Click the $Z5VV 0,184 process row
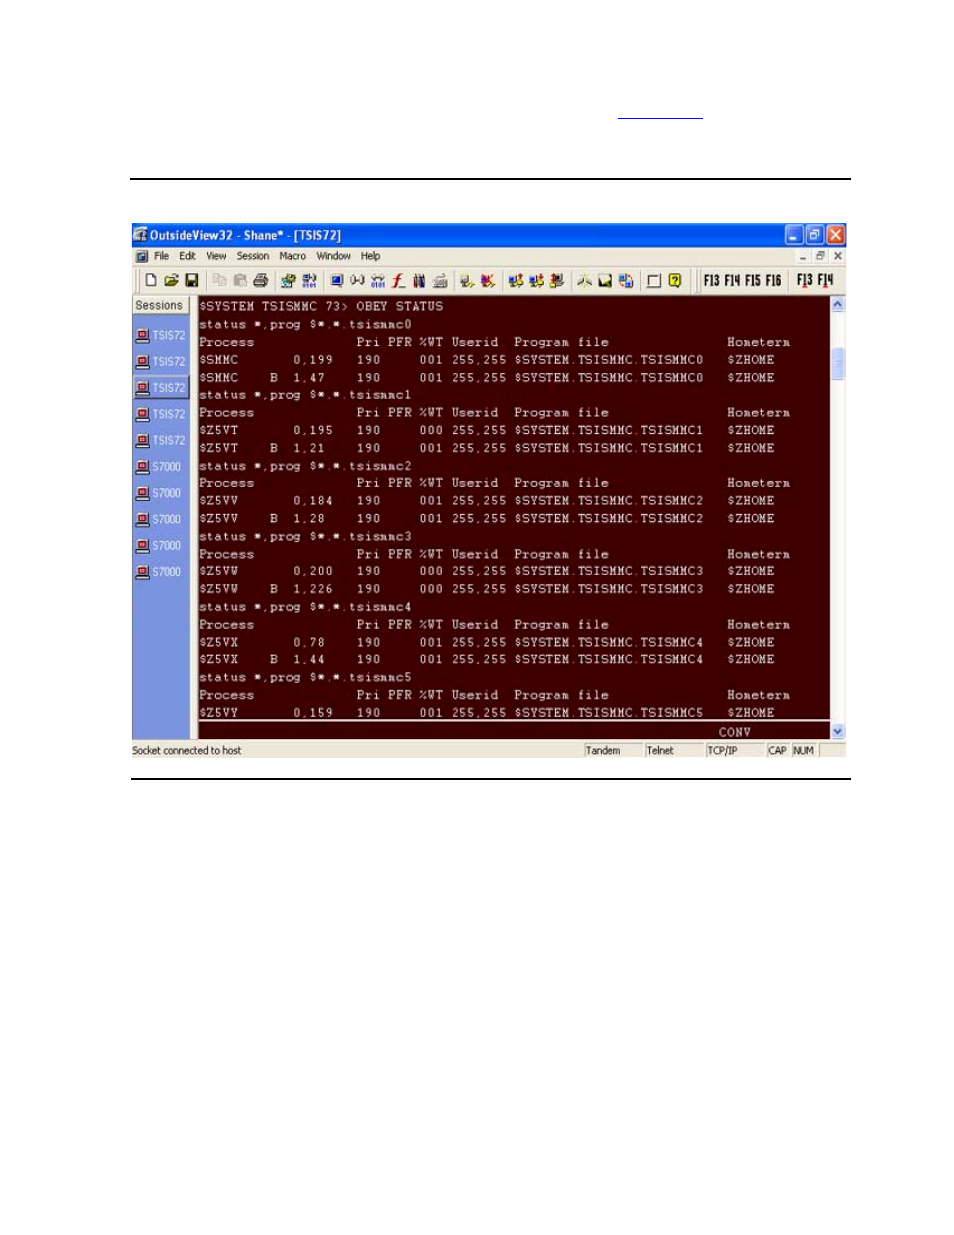The height and width of the screenshot is (1235, 954). click(x=487, y=501)
